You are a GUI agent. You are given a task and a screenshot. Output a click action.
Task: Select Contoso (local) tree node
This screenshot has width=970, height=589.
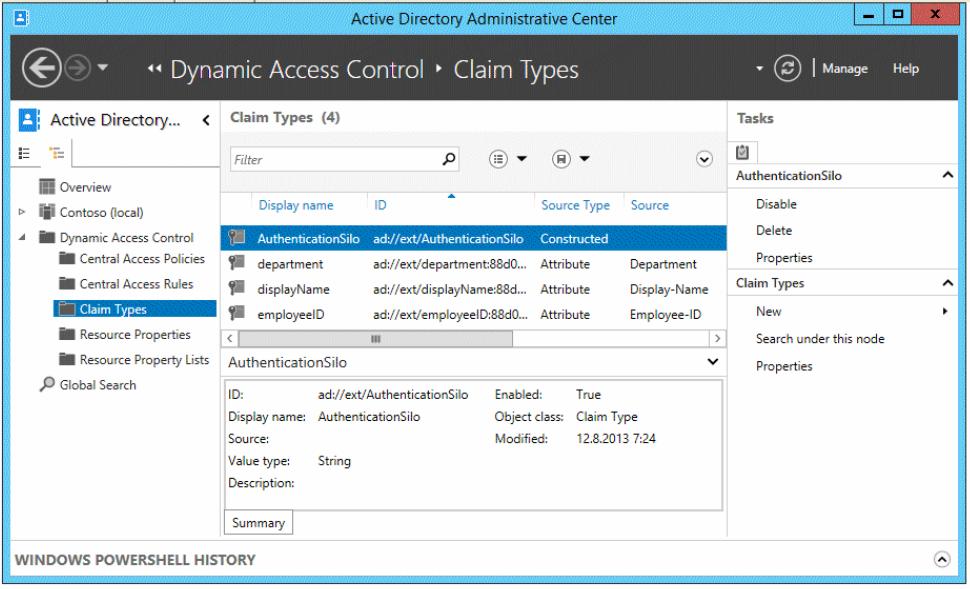click(101, 212)
